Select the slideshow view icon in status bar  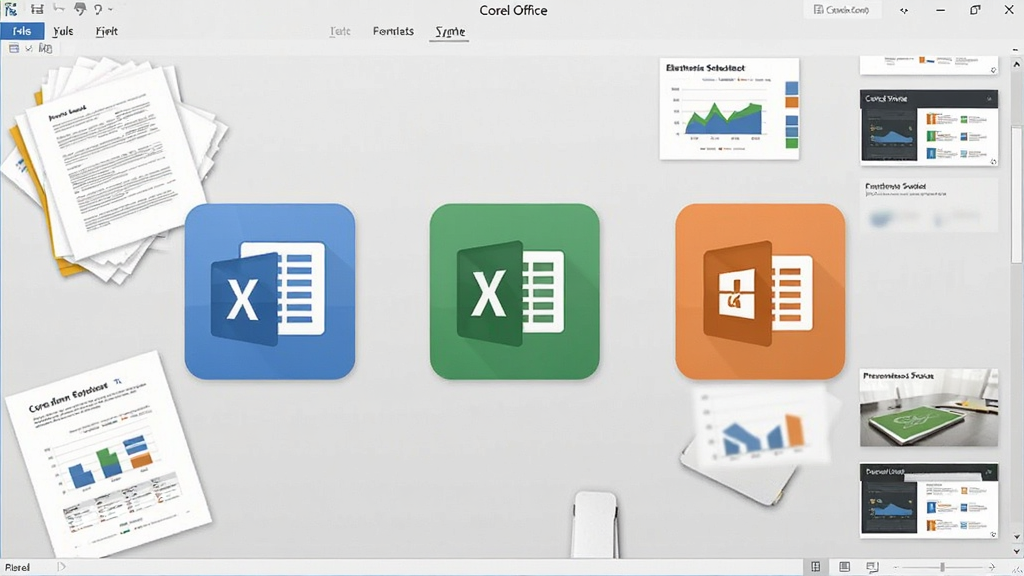[872, 566]
